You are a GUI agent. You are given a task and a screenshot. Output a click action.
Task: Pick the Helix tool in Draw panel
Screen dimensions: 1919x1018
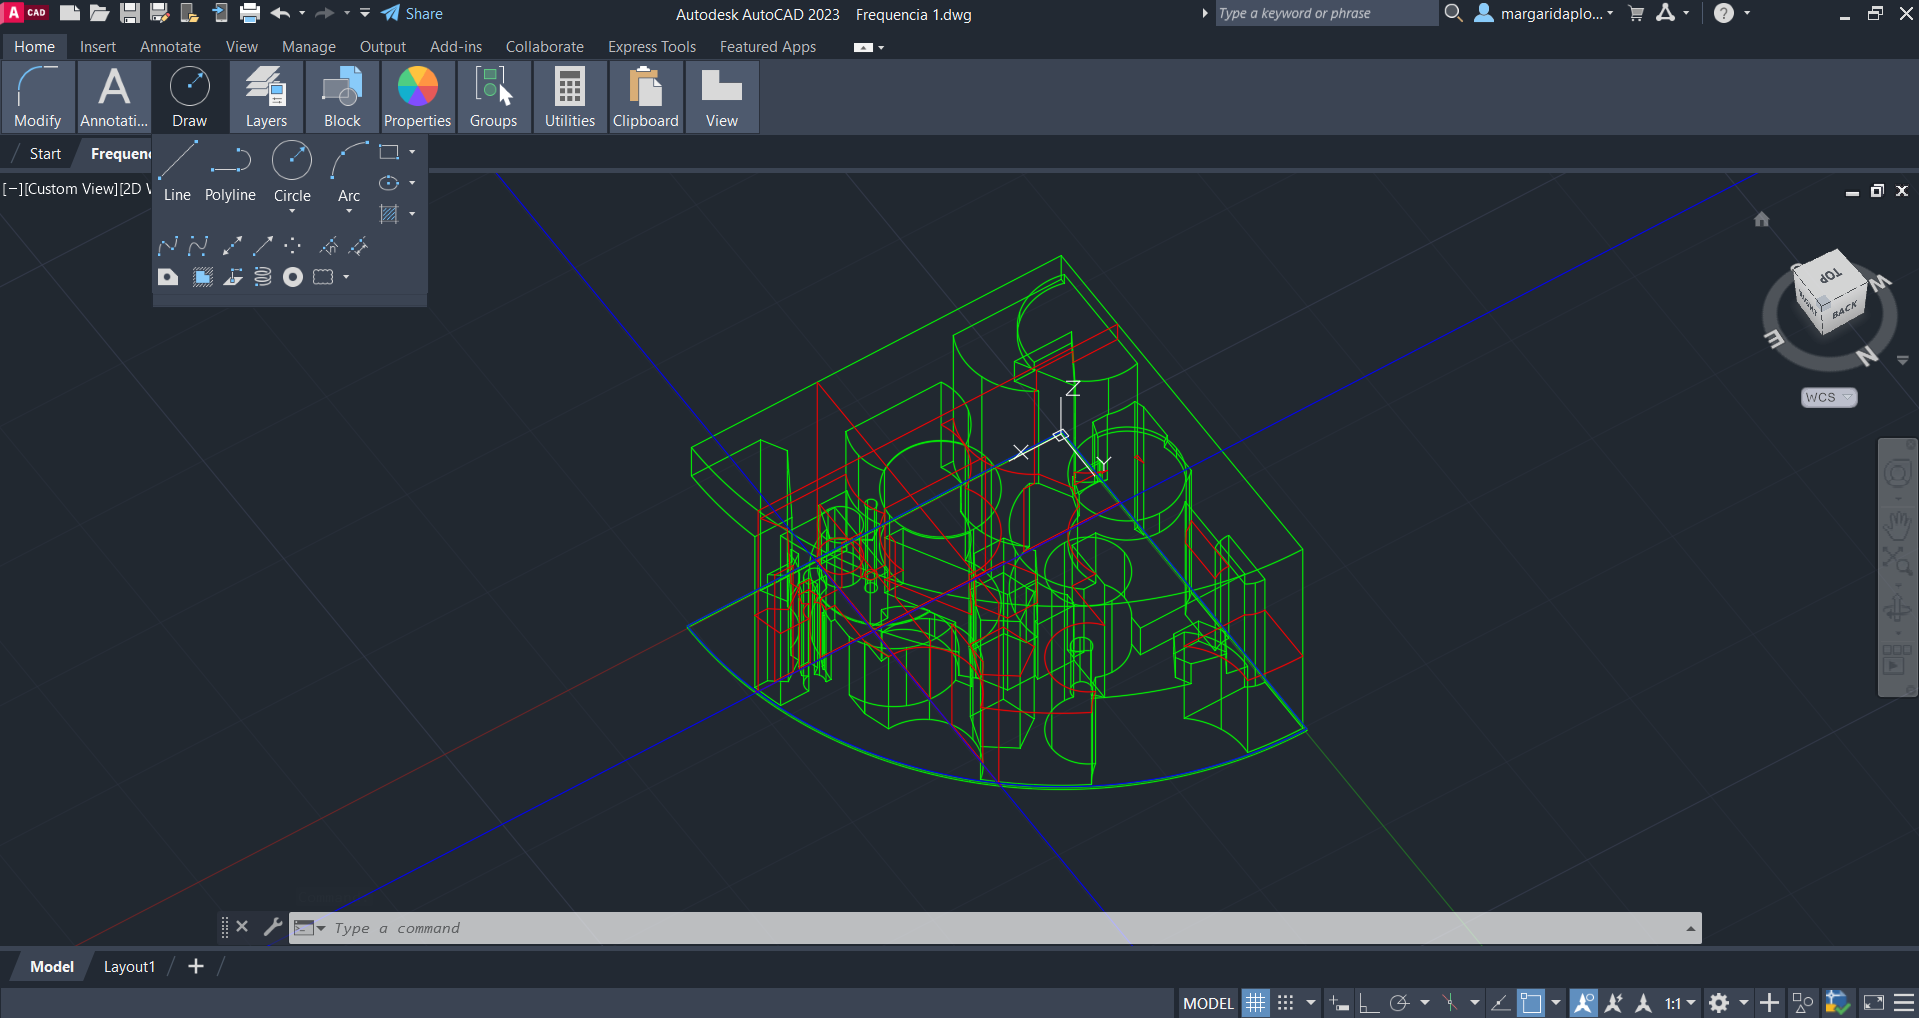click(263, 277)
